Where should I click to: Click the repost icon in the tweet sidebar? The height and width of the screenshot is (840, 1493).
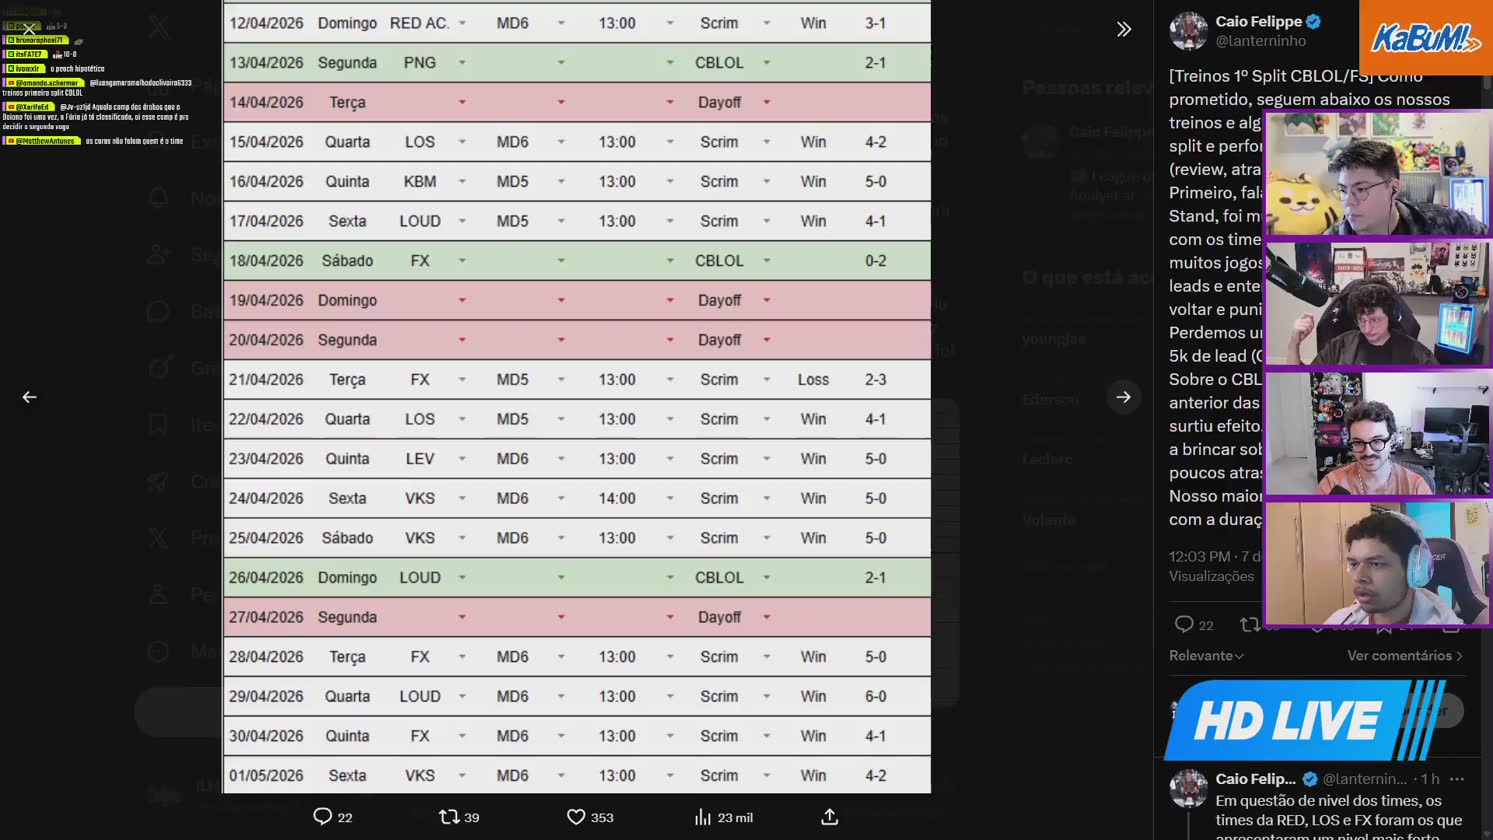[1250, 625]
